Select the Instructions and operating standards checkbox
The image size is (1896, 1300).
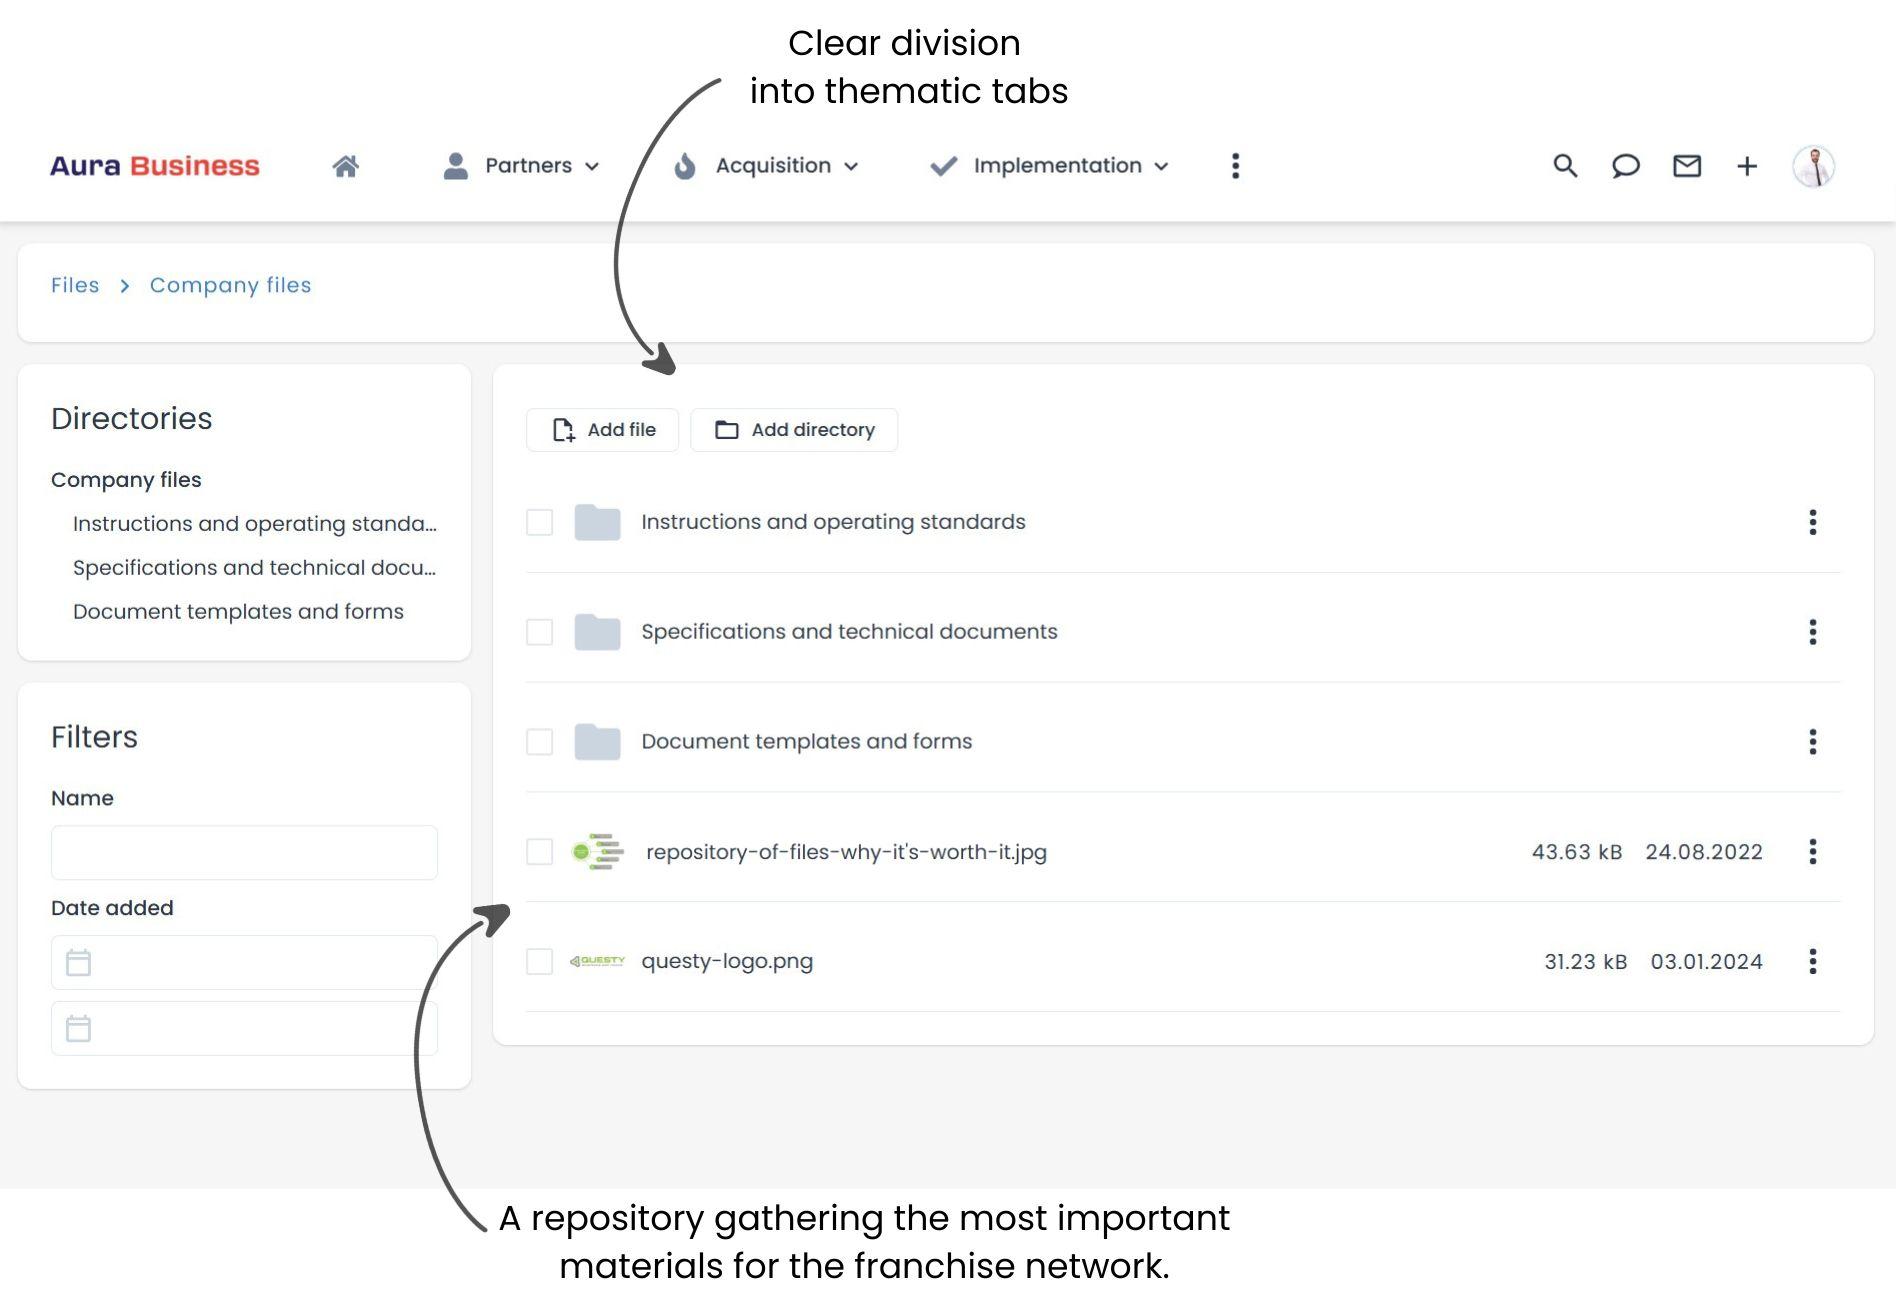[x=539, y=522]
